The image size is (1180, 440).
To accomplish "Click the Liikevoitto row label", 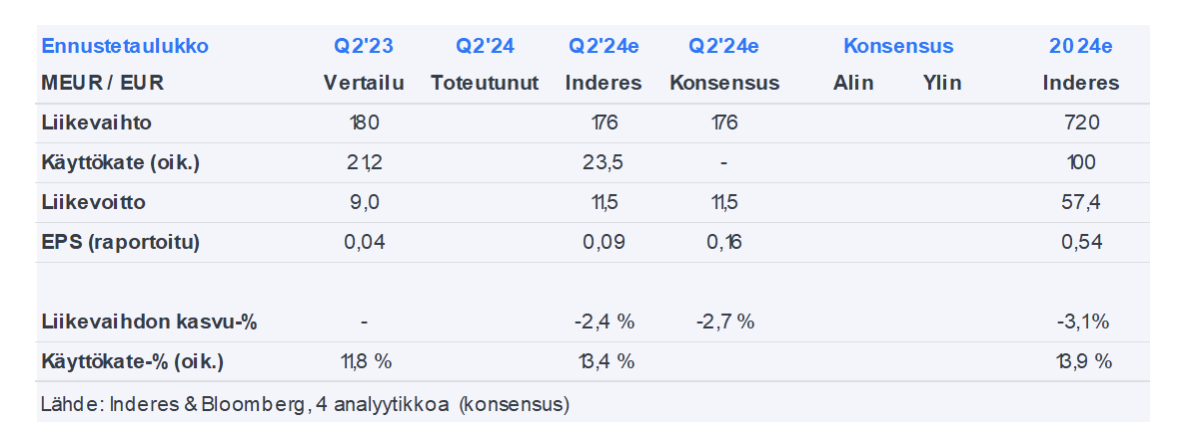I will point(94,202).
